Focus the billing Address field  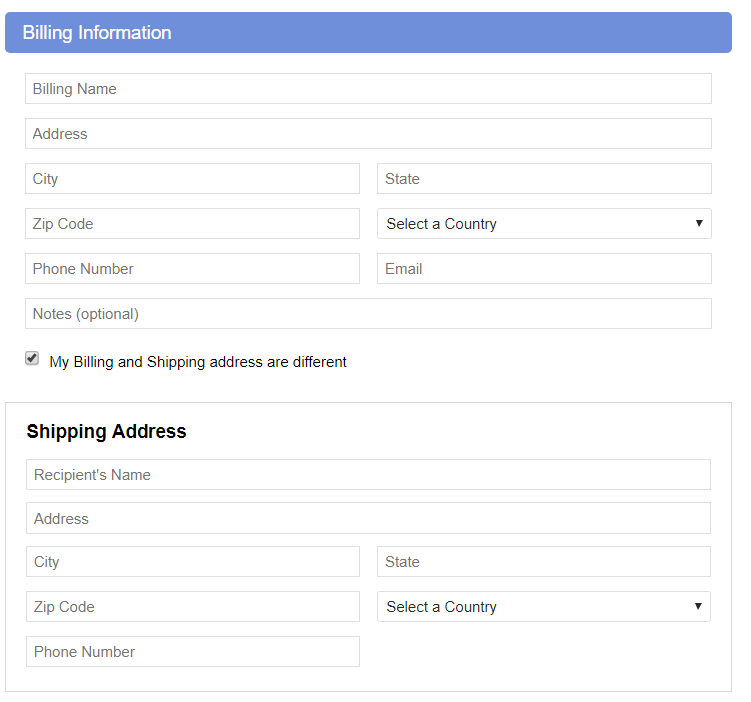click(368, 134)
